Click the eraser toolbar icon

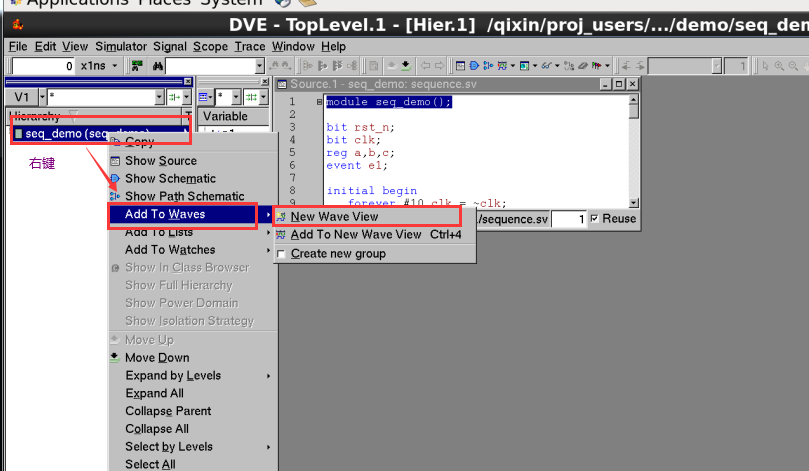pos(583,66)
